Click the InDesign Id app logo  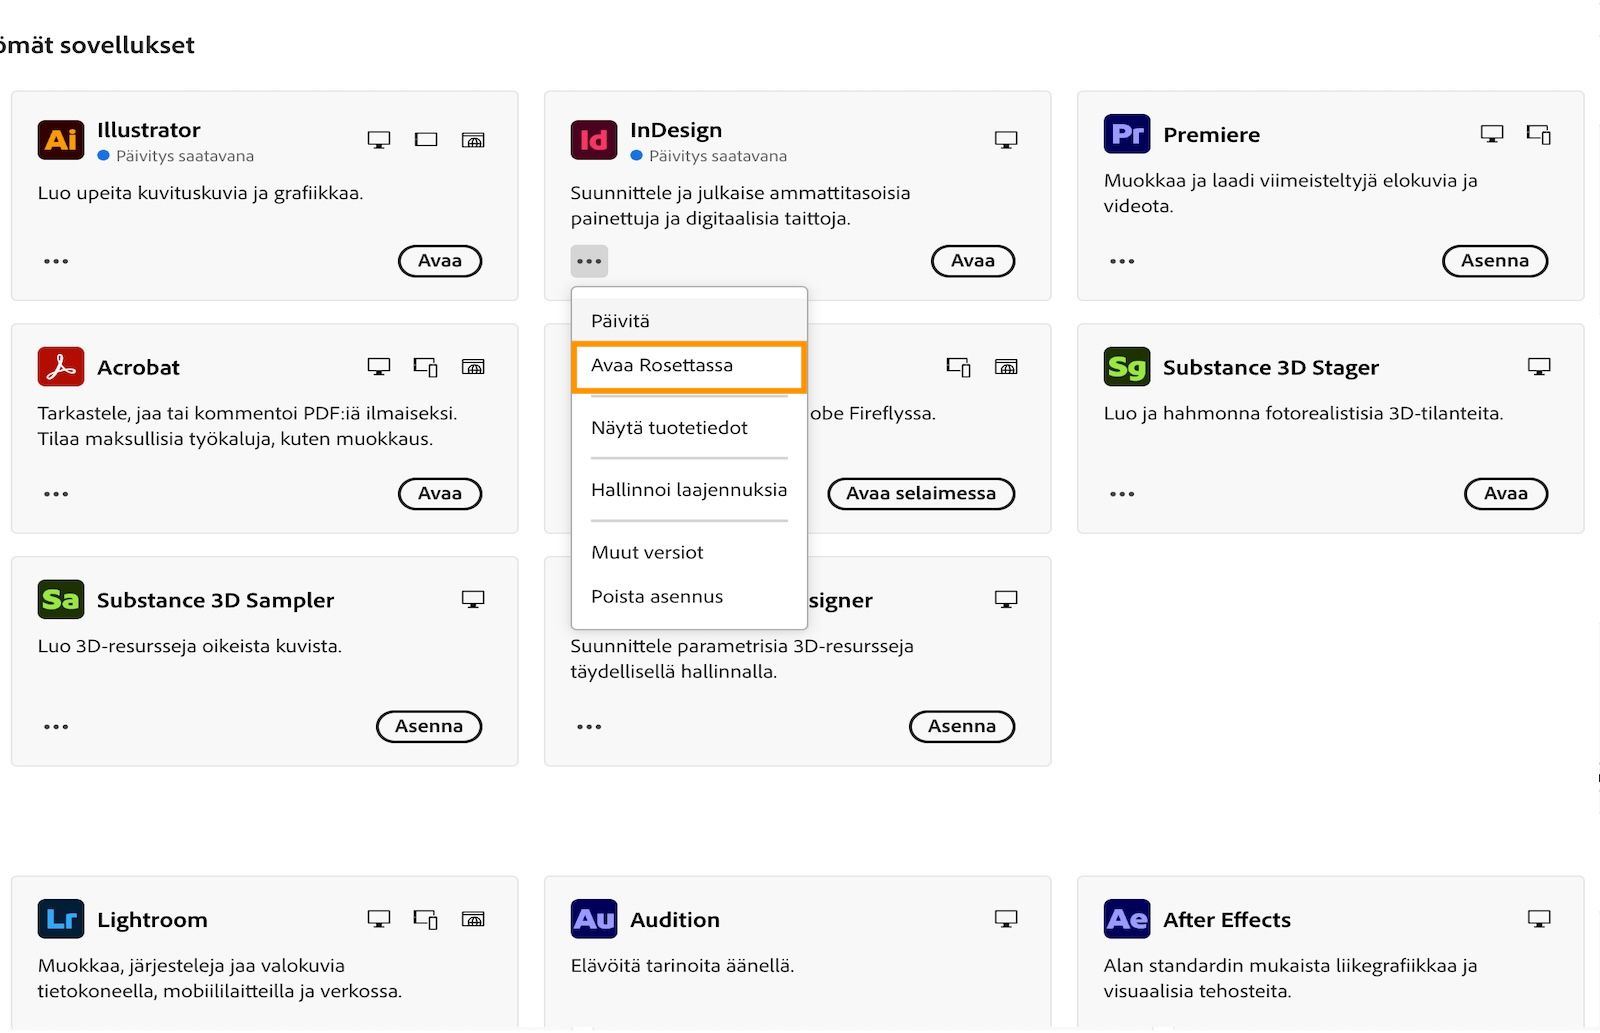[594, 140]
